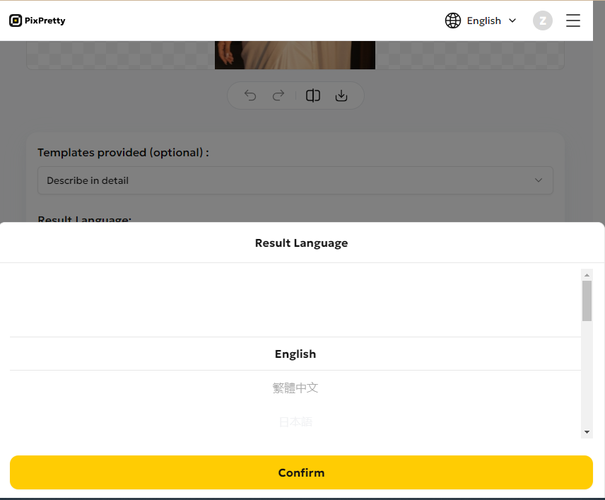Click the scrollbar down arrow in language list
Viewport: 605px width, 500px height.
click(587, 432)
